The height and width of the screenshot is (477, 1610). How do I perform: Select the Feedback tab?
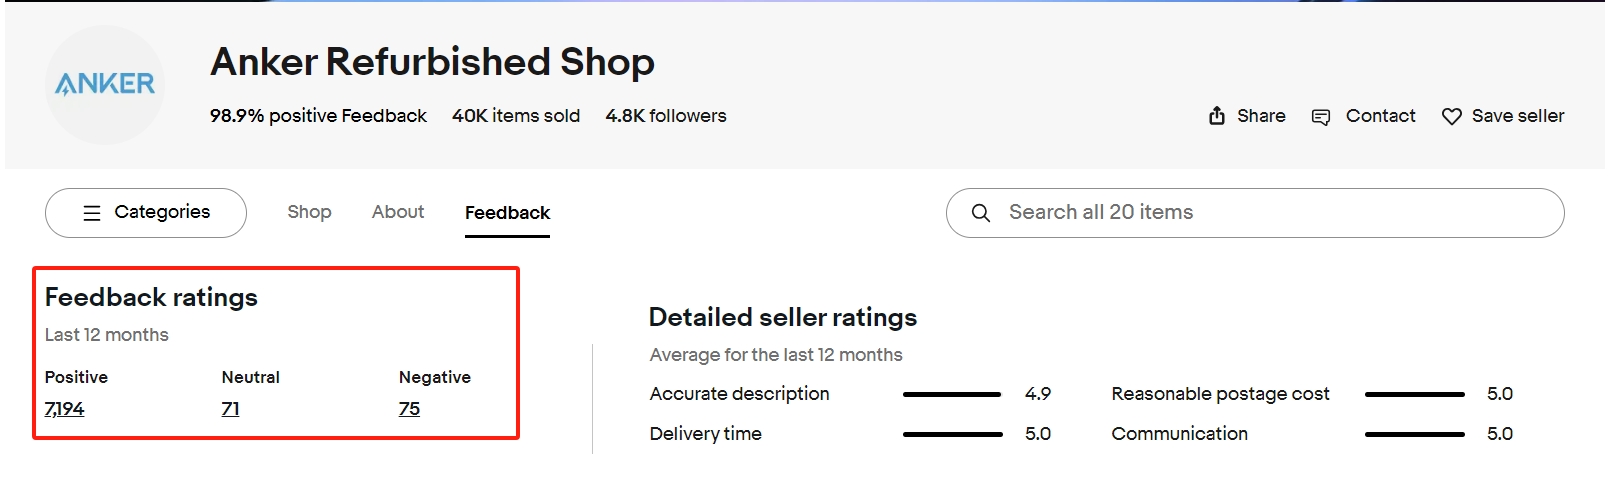tap(507, 213)
